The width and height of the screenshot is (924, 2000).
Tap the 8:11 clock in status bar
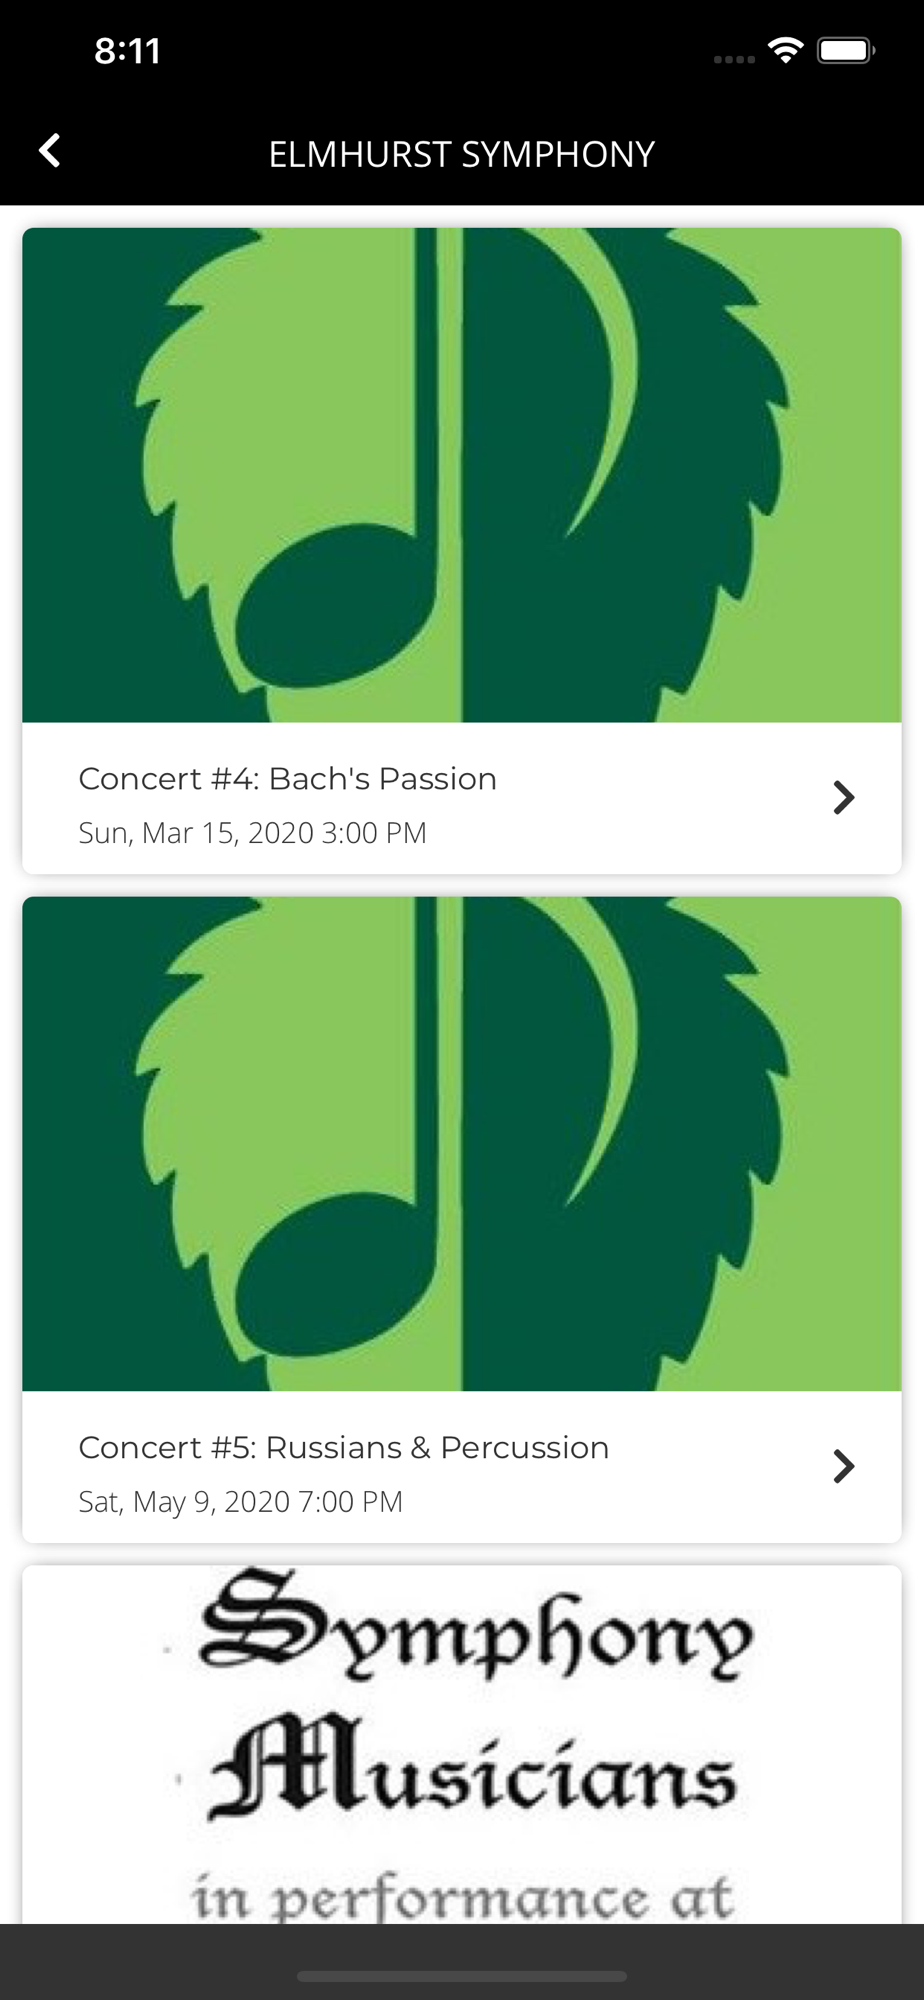point(128,51)
